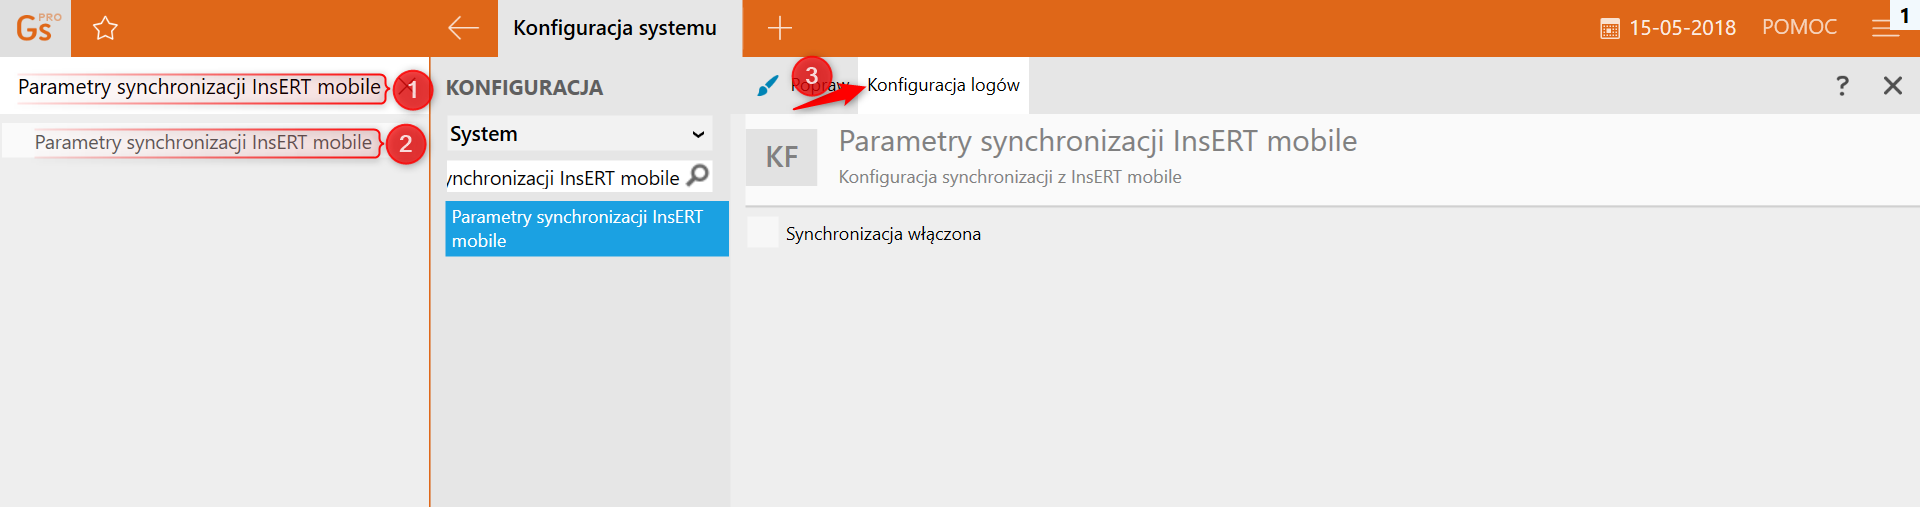Open the POMOC menu

click(x=1799, y=27)
